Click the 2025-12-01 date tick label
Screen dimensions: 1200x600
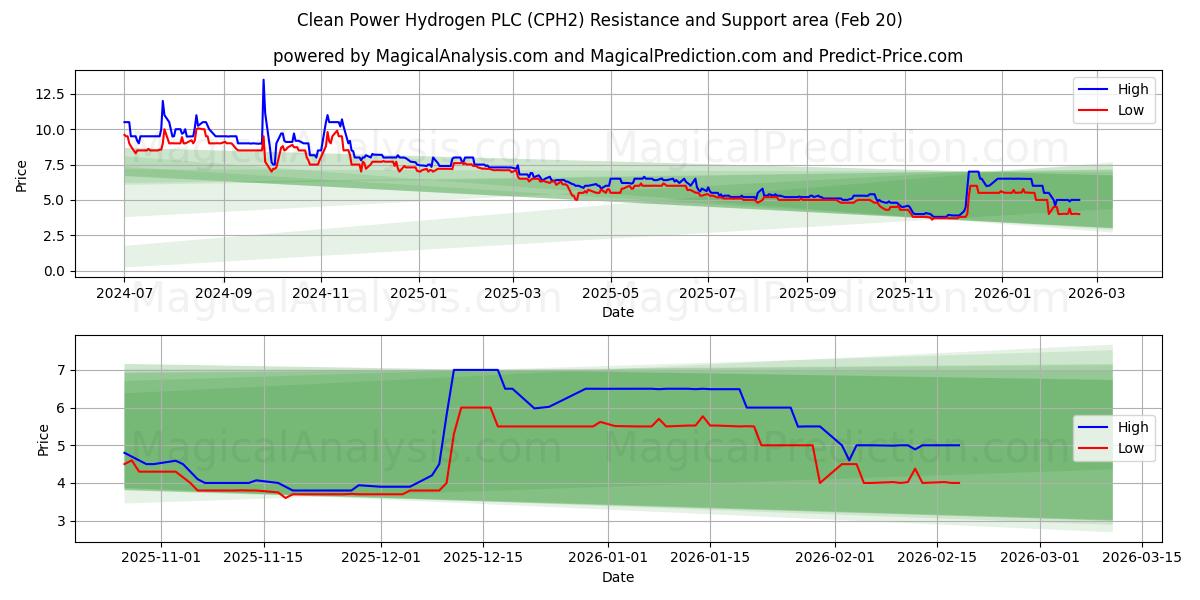coord(381,557)
